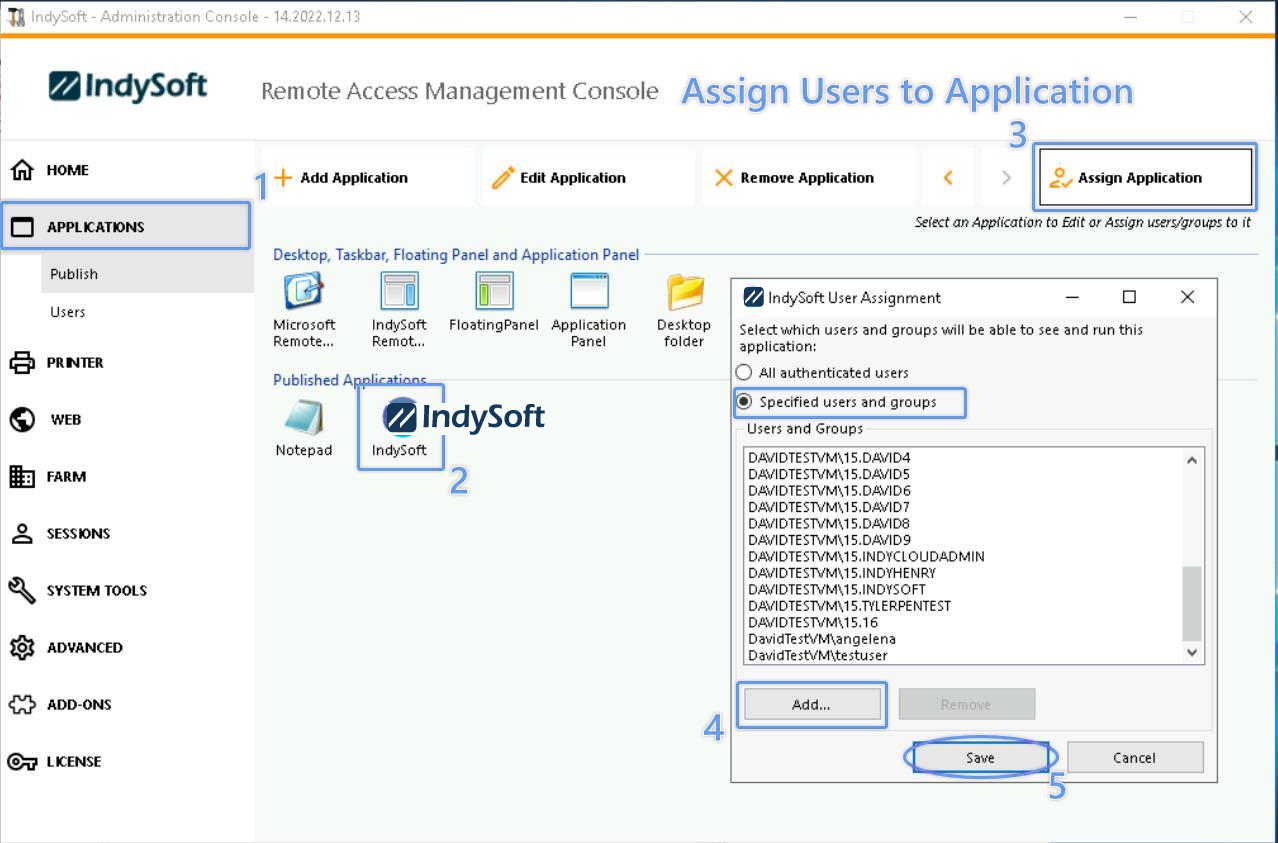Click the Add Application button
Image resolution: width=1278 pixels, height=843 pixels.
point(367,177)
